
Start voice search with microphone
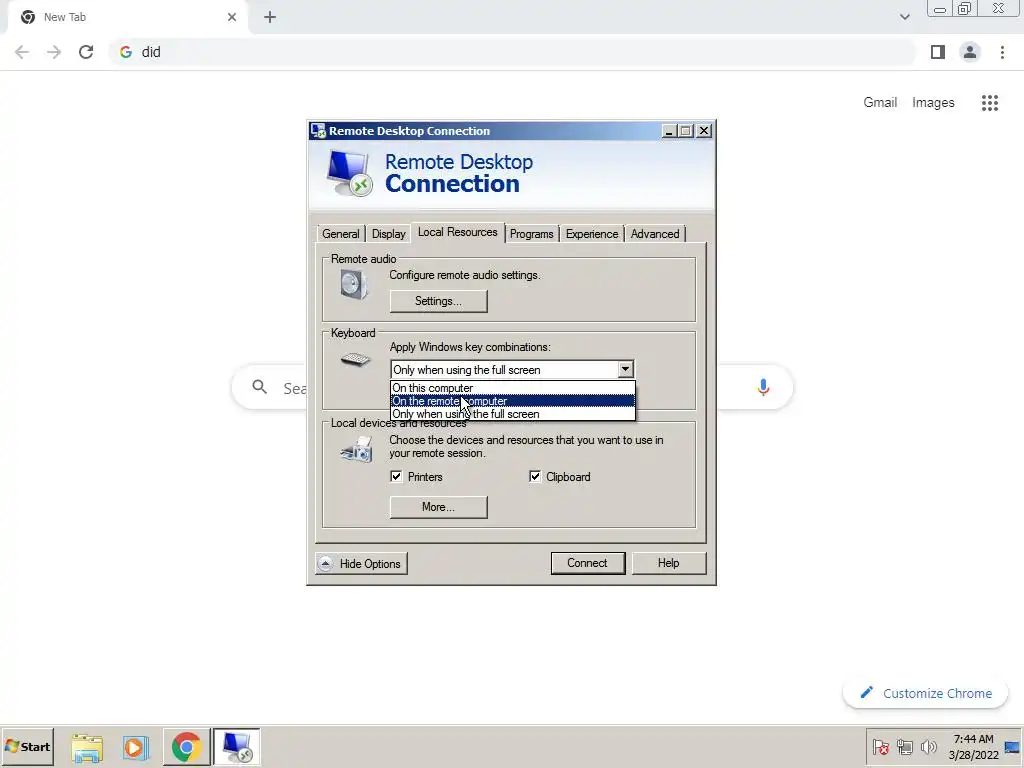pyautogui.click(x=763, y=387)
